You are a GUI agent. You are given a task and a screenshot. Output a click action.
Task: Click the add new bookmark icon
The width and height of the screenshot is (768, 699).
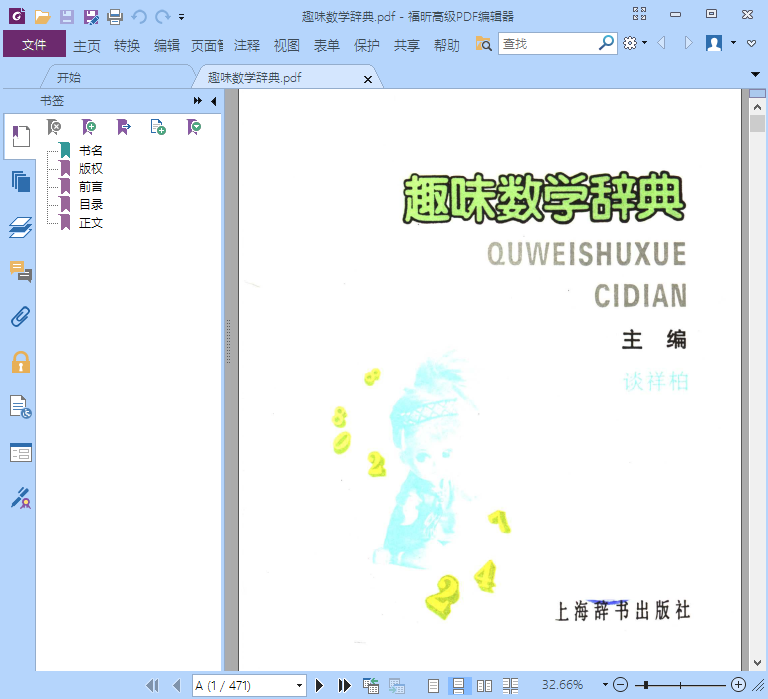[89, 127]
